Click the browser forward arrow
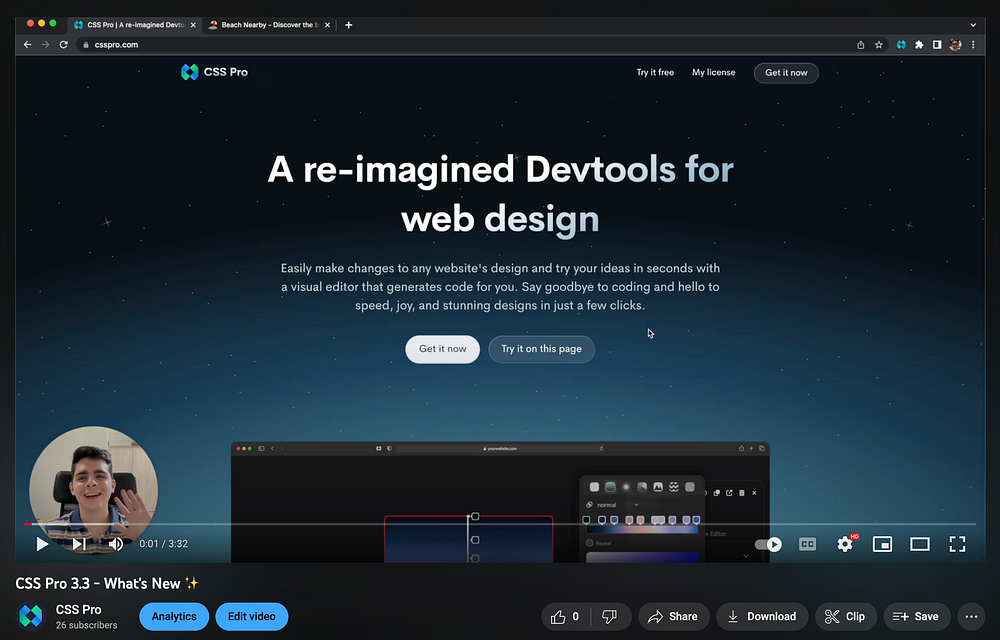 click(x=45, y=45)
